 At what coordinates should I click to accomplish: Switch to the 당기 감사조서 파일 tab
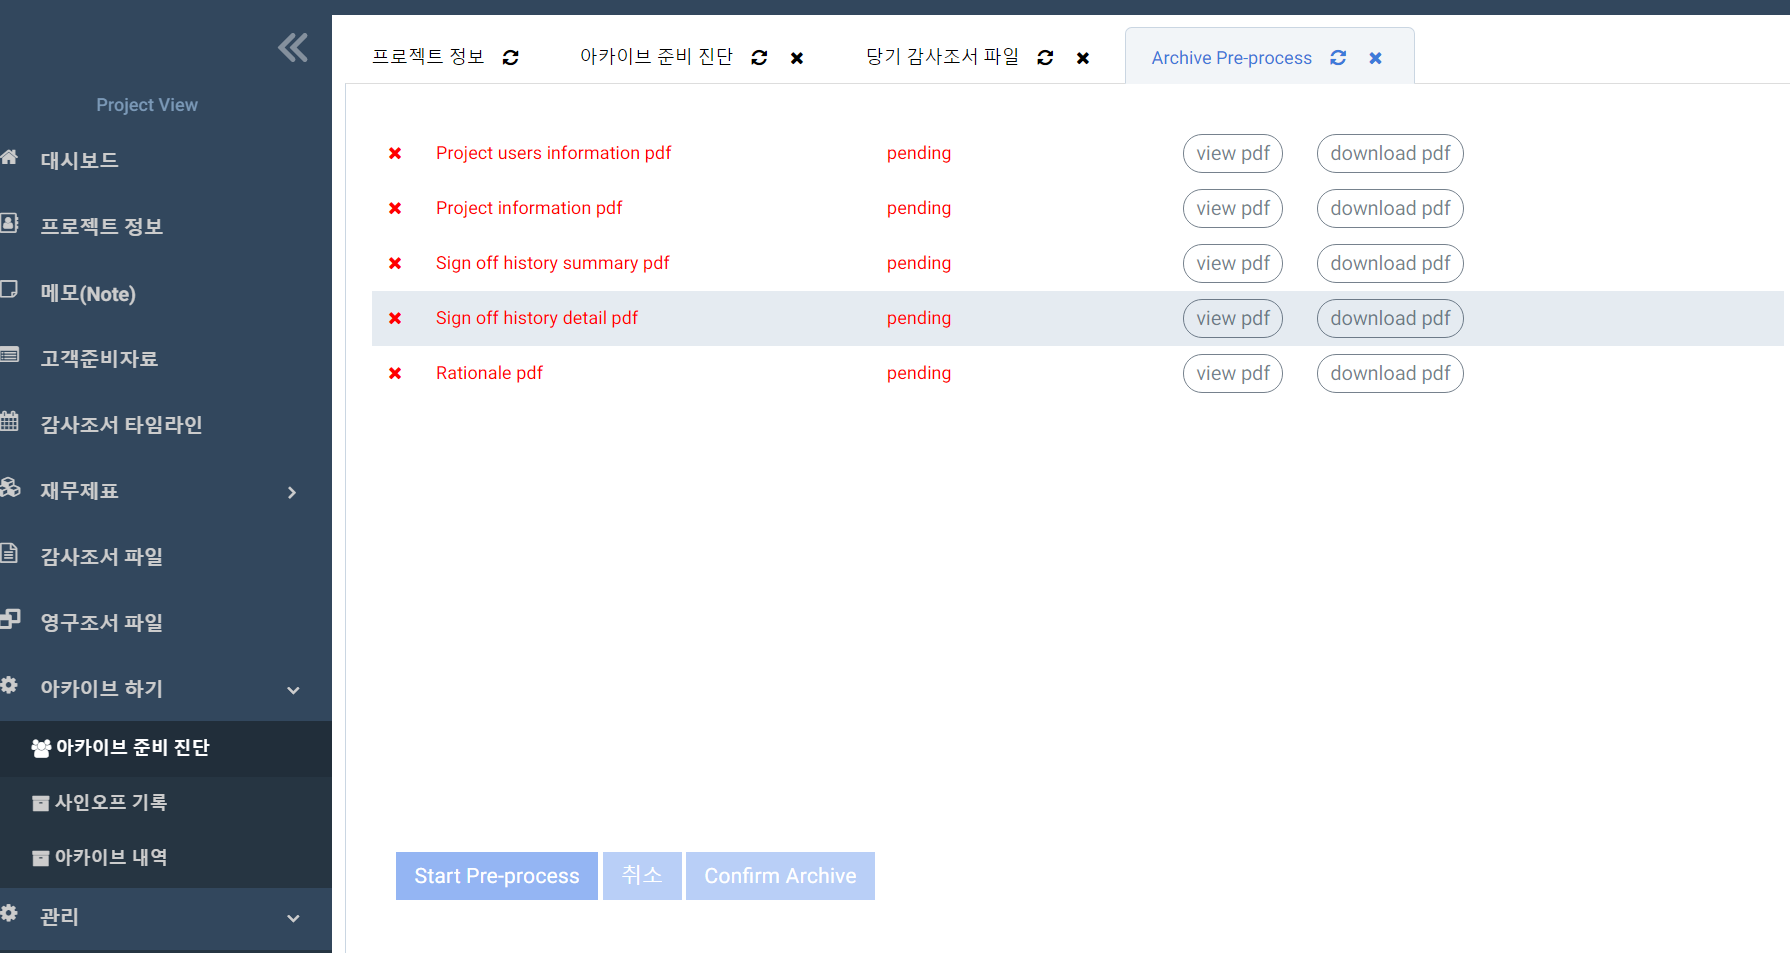(940, 57)
